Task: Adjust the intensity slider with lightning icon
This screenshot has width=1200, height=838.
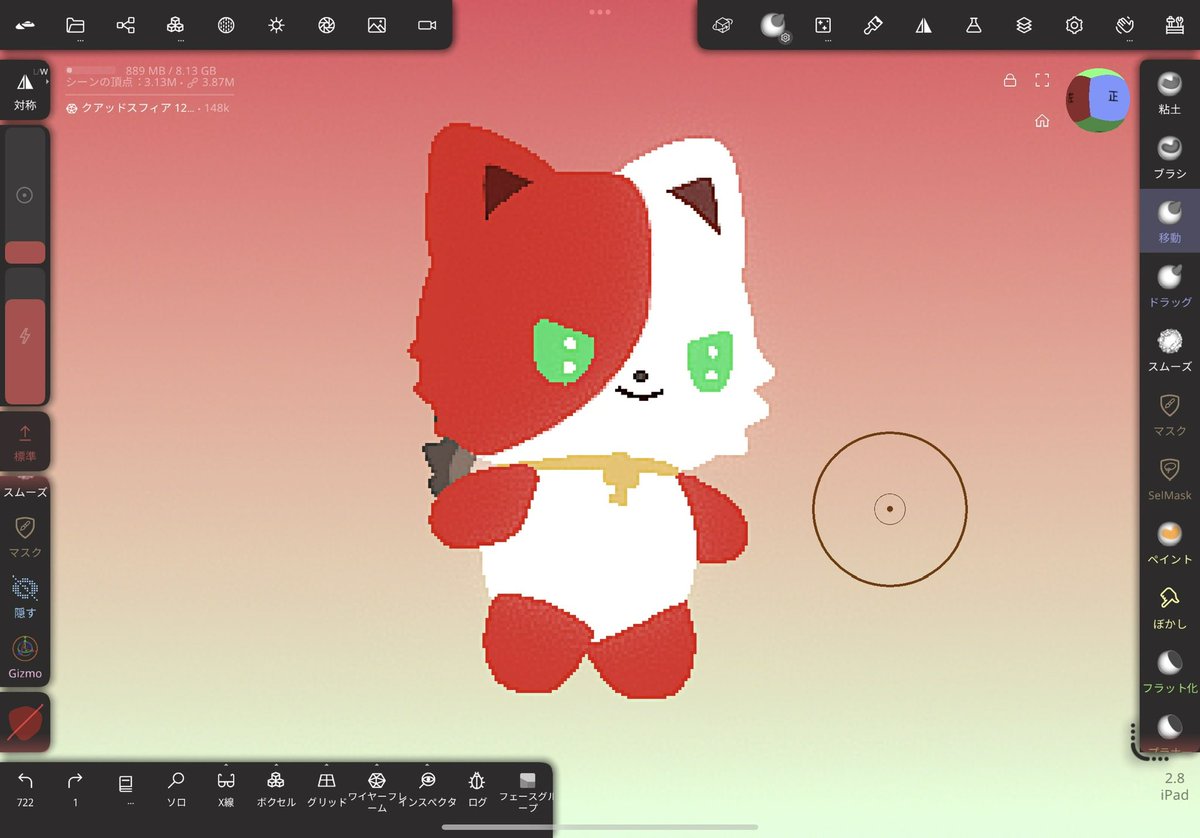Action: (25, 336)
